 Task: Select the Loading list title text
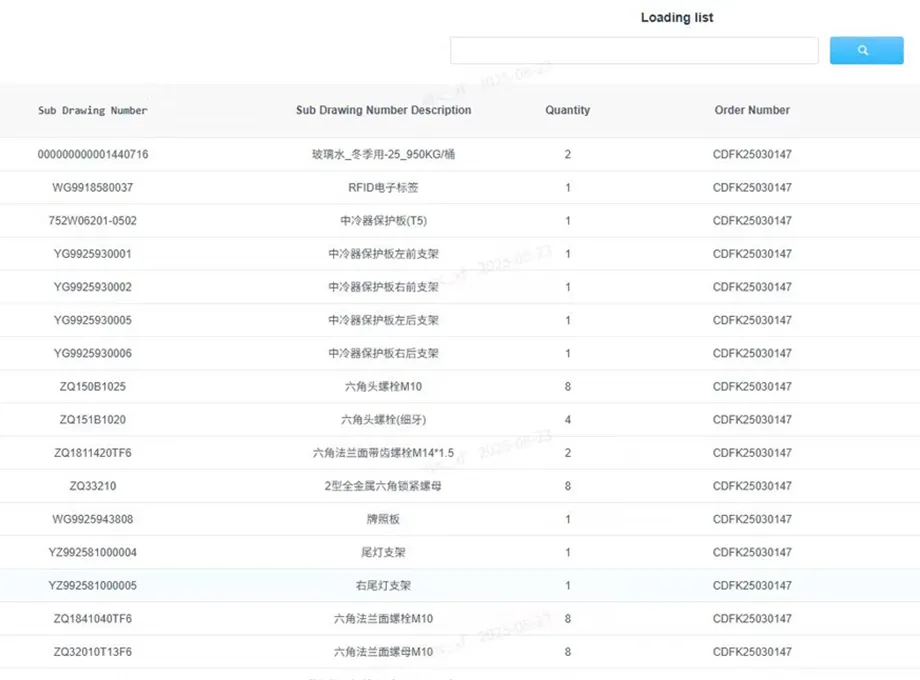click(x=677, y=17)
